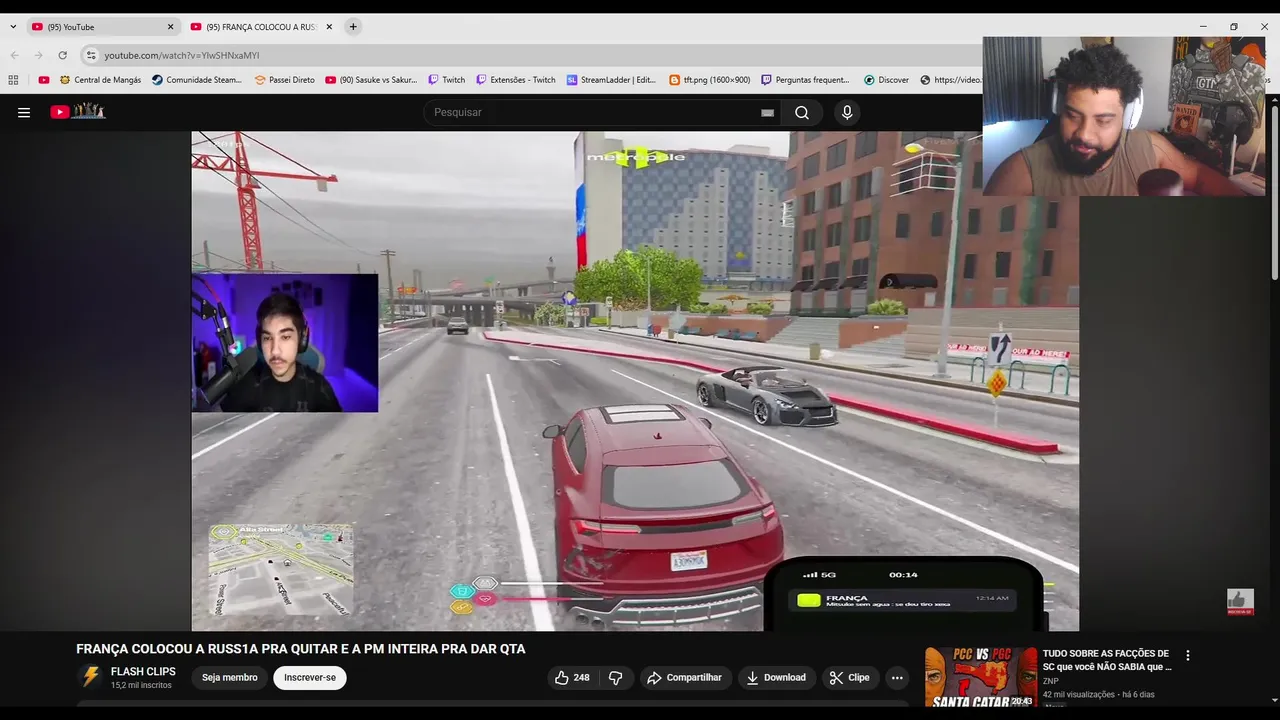1280x720 pixels.
Task: Click the Inscrever-se subscribe button
Action: pyautogui.click(x=310, y=677)
